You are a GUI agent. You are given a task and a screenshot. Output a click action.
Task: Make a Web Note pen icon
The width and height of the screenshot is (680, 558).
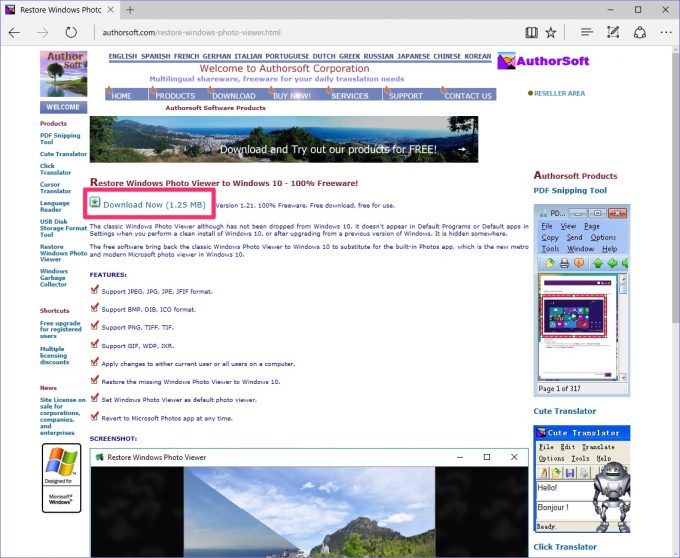(x=613, y=33)
